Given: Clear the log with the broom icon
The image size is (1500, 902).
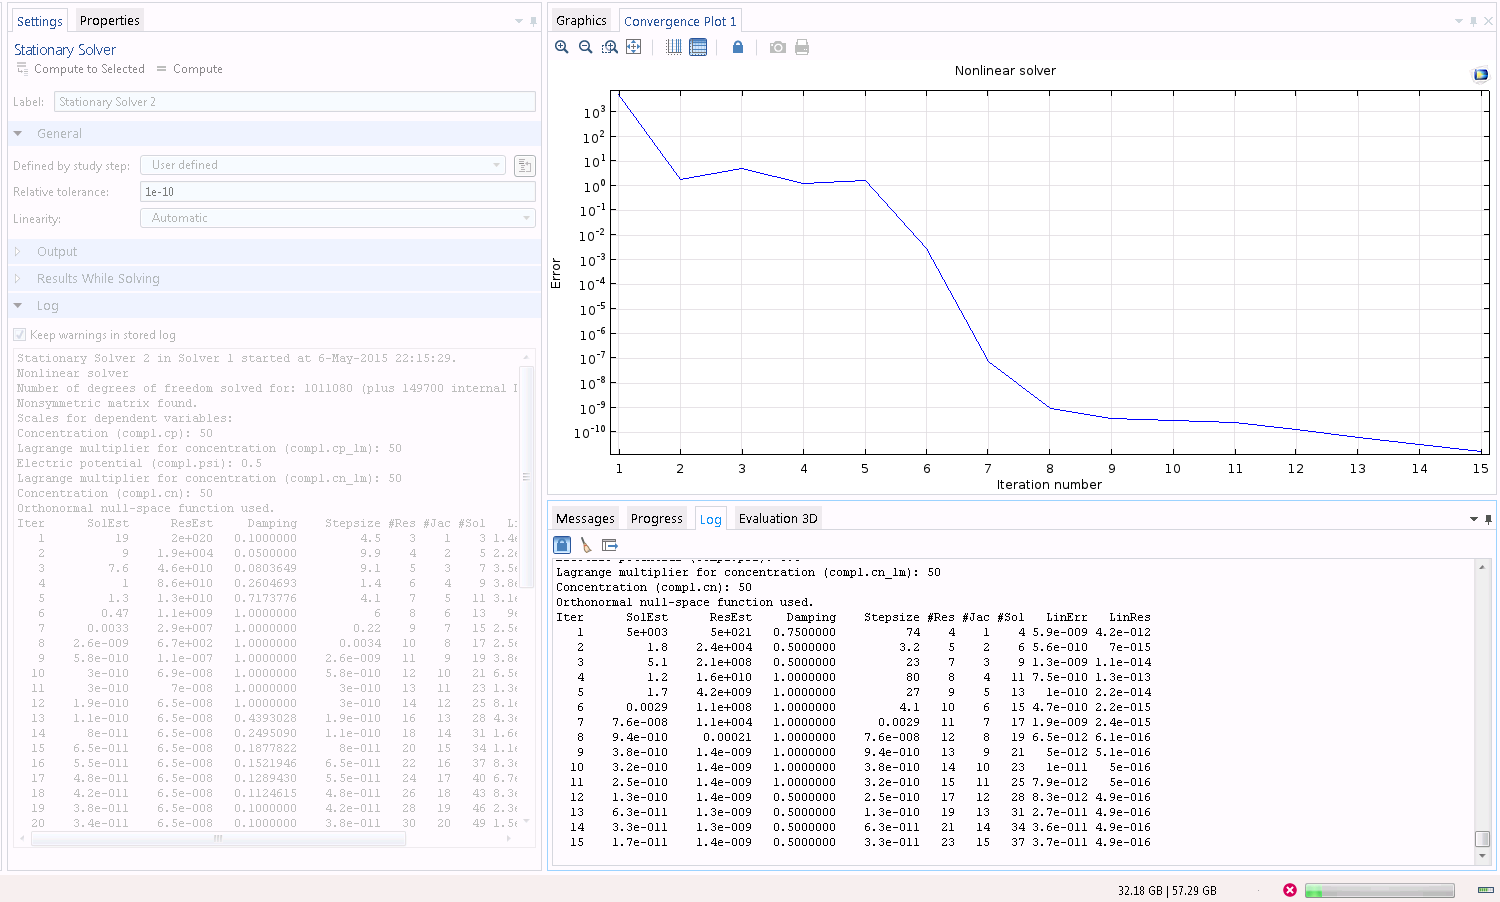Looking at the screenshot, I should coord(586,545).
